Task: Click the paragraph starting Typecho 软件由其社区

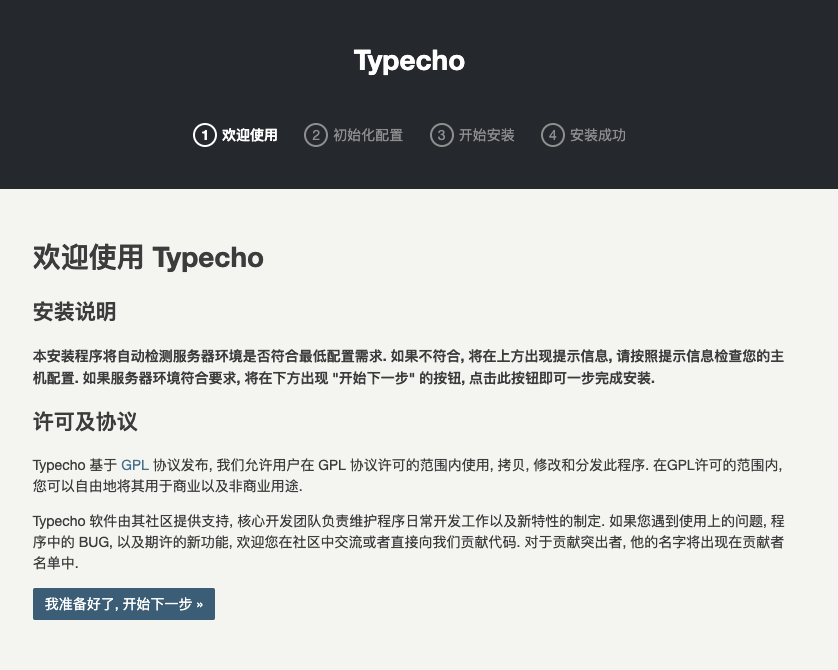Action: click(409, 542)
